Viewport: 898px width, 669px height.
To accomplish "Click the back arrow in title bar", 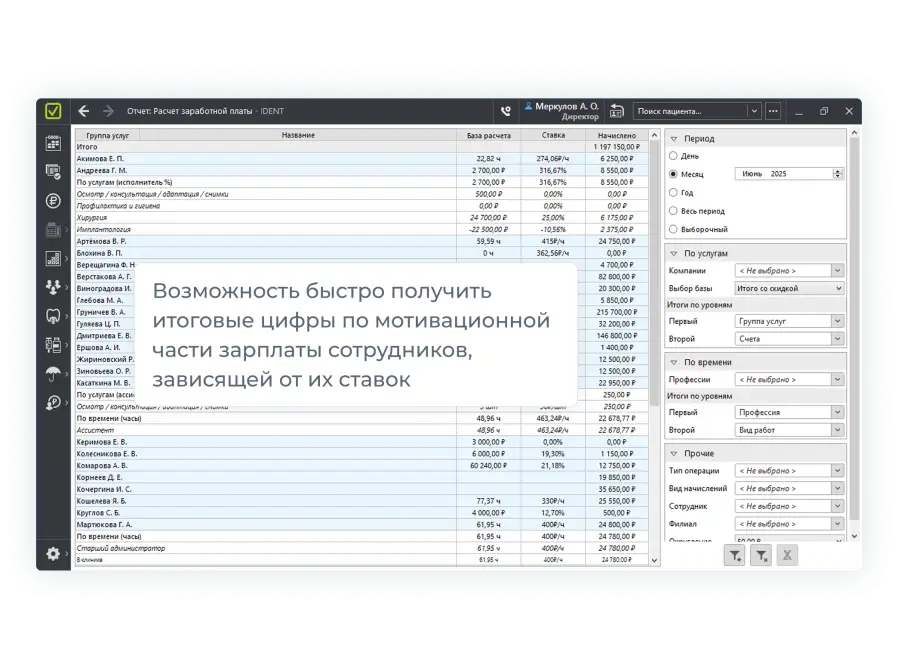I will 84,111.
